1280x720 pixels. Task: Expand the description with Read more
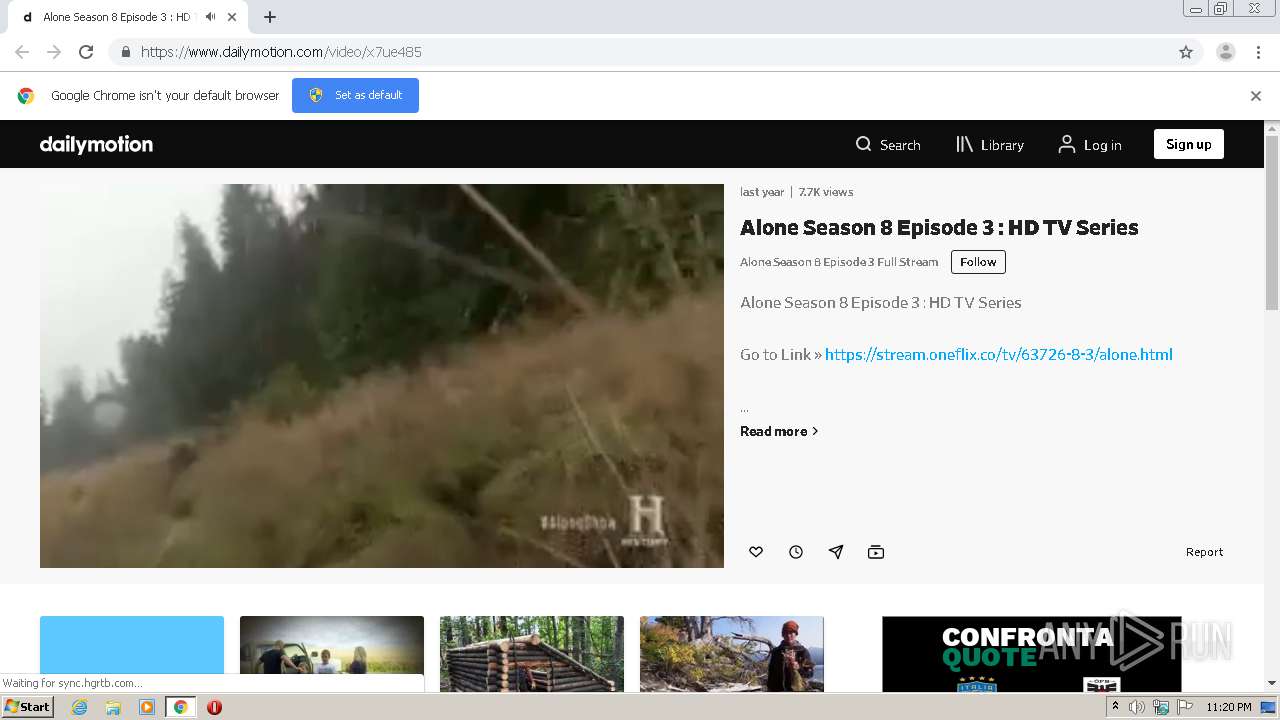[779, 431]
